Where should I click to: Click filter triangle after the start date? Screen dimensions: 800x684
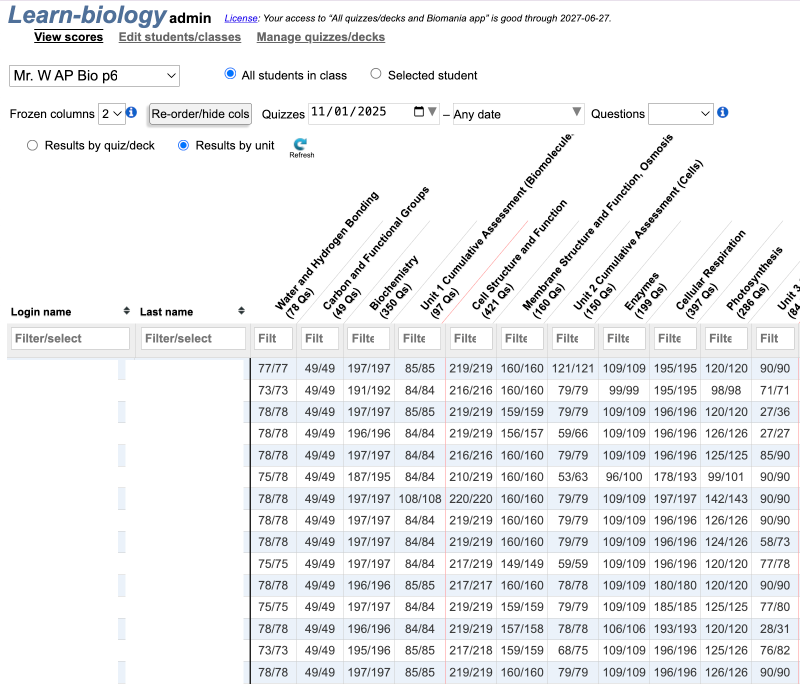click(433, 113)
